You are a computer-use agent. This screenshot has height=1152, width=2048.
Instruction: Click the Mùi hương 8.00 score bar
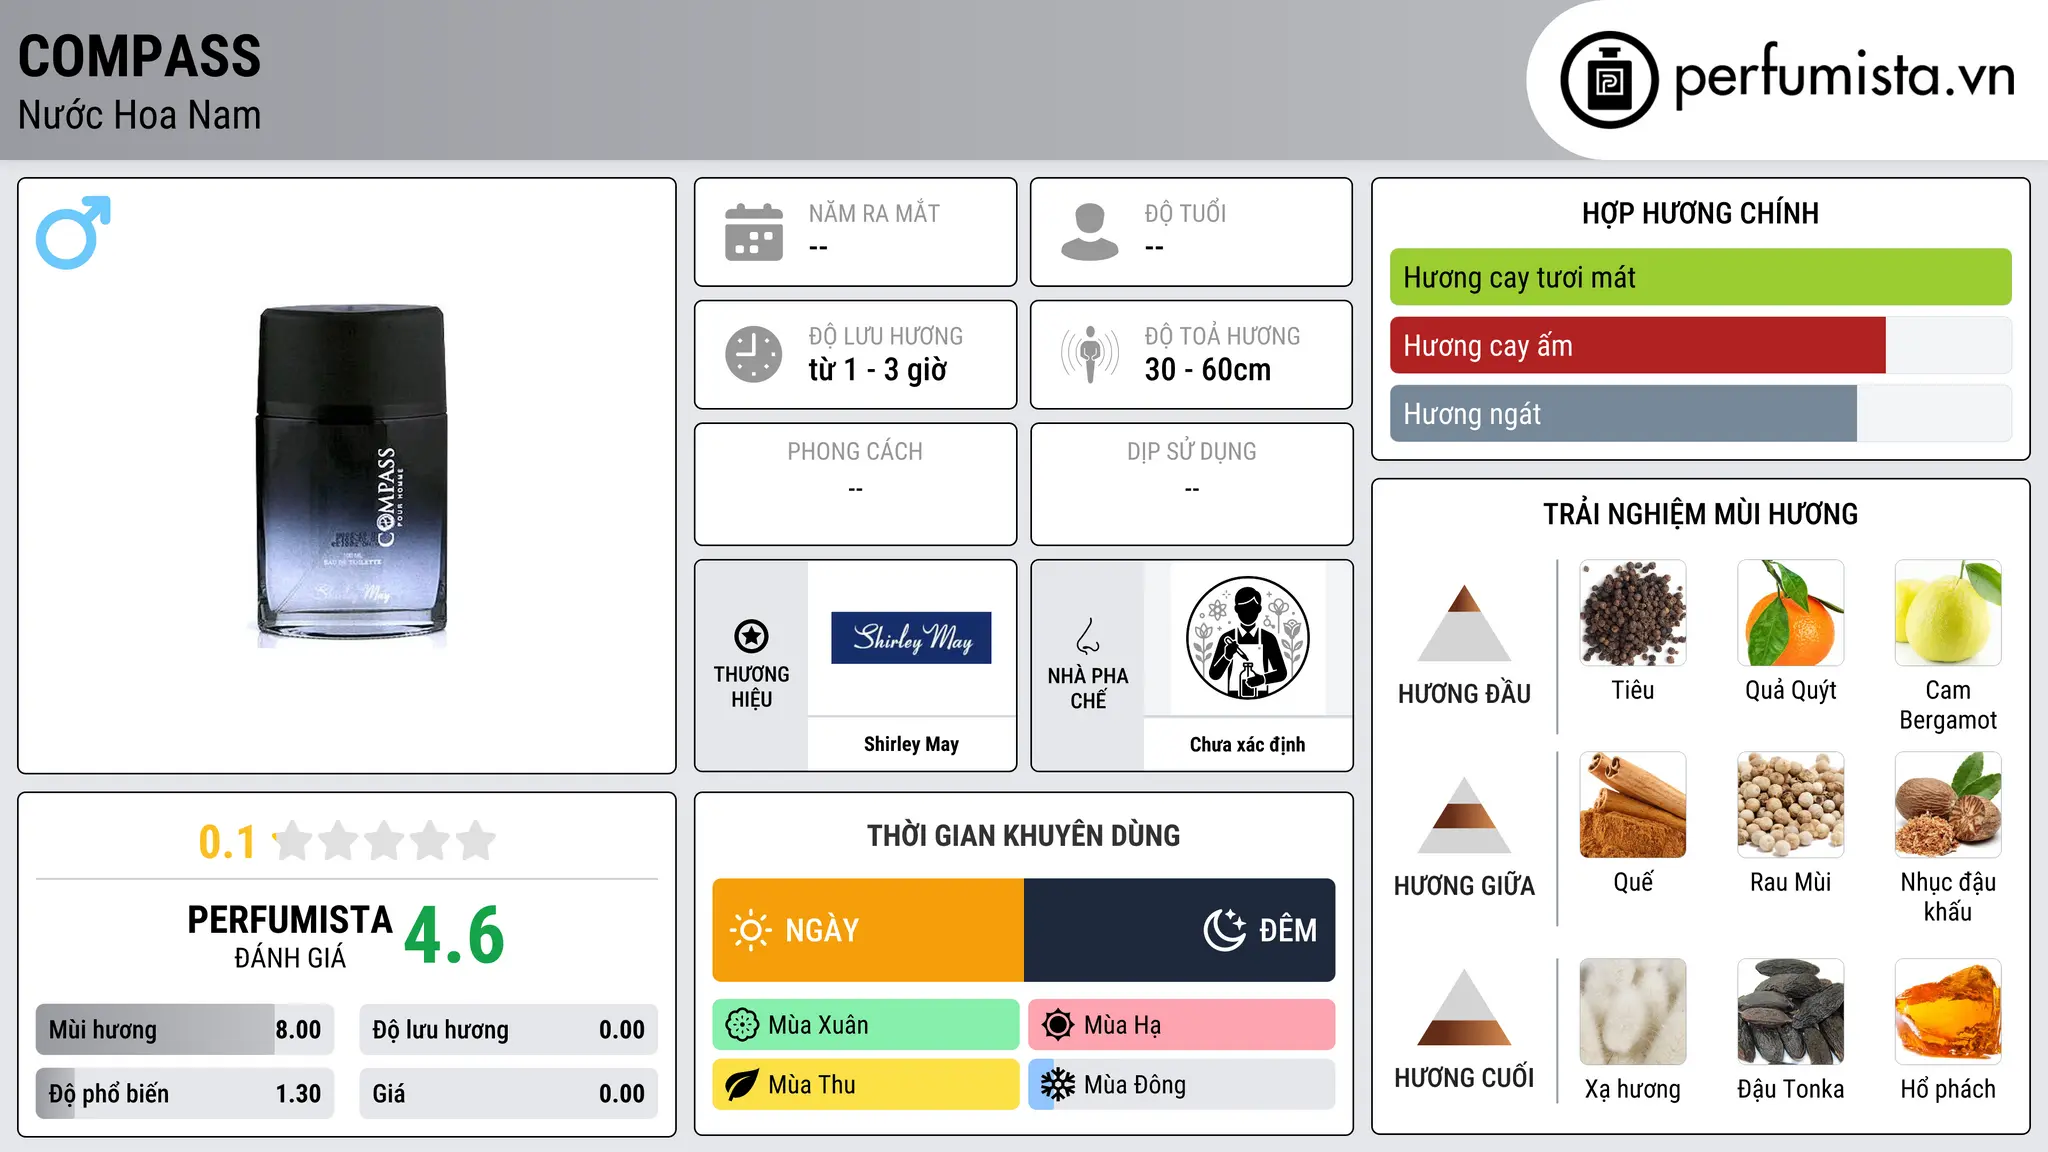[x=185, y=1030]
